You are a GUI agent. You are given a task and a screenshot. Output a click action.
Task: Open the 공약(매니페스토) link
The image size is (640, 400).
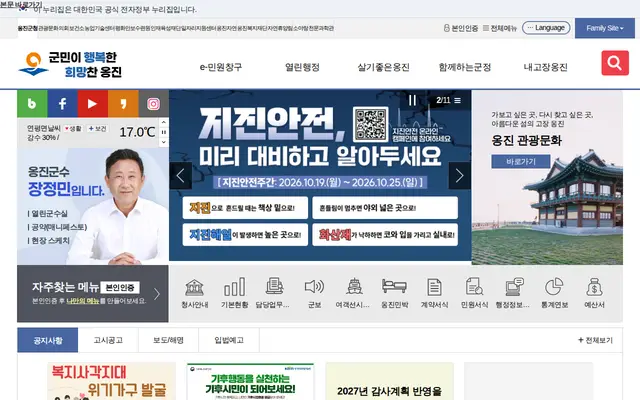click(57, 227)
